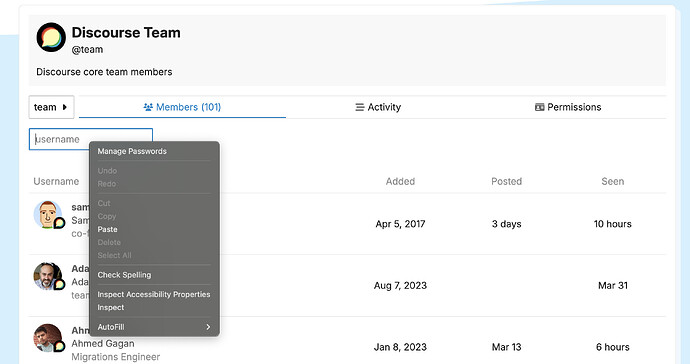The height and width of the screenshot is (364, 690).
Task: Open the Permissions tab
Action: [568, 107]
